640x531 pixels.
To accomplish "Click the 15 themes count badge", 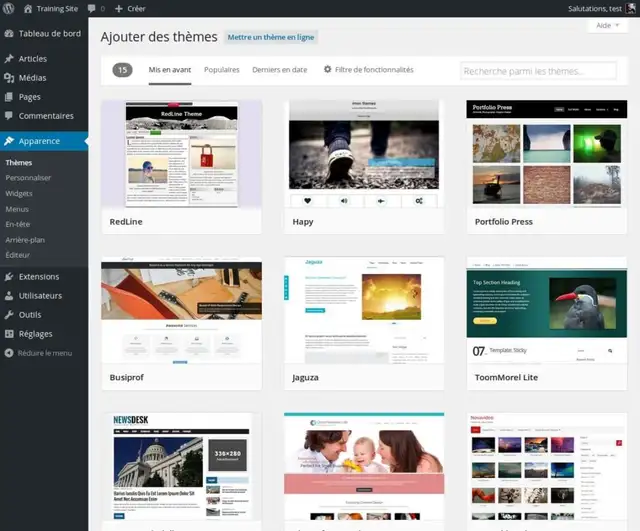I will (x=122, y=70).
